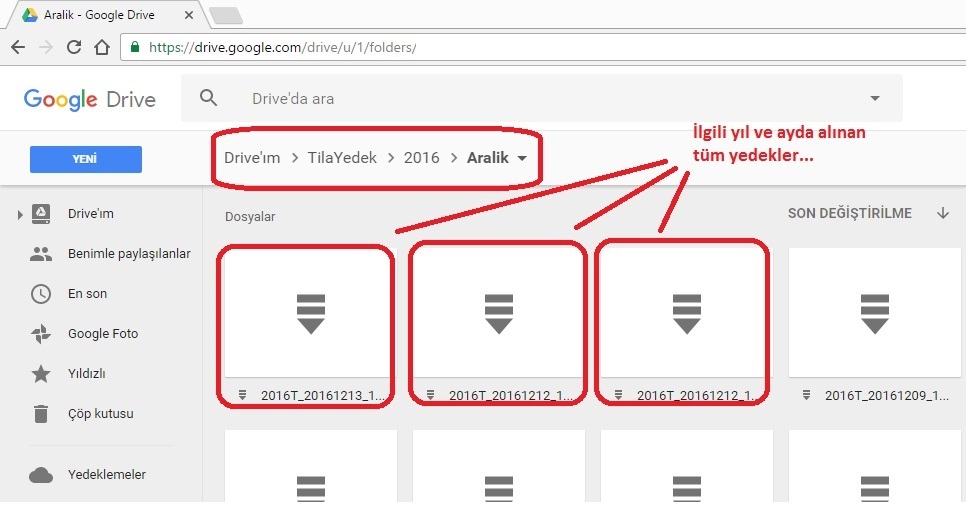Reload the page with the refresh icon

click(x=74, y=47)
